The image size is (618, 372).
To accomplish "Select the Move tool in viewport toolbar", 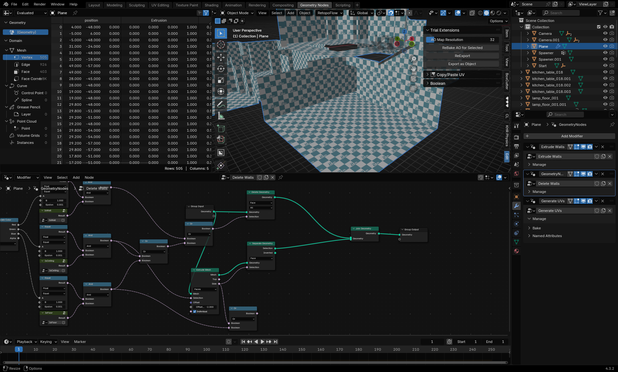I will 221,58.
